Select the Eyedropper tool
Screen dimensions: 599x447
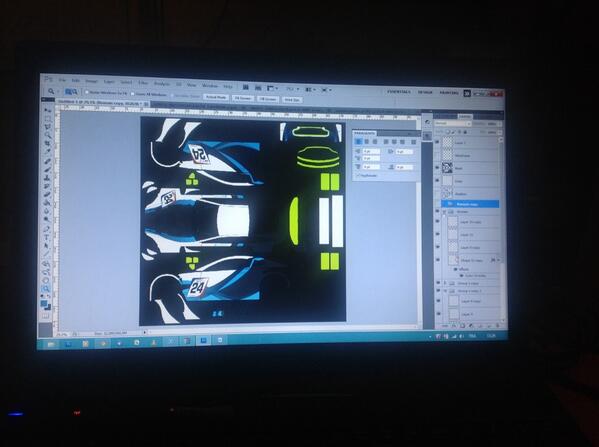click(47, 152)
